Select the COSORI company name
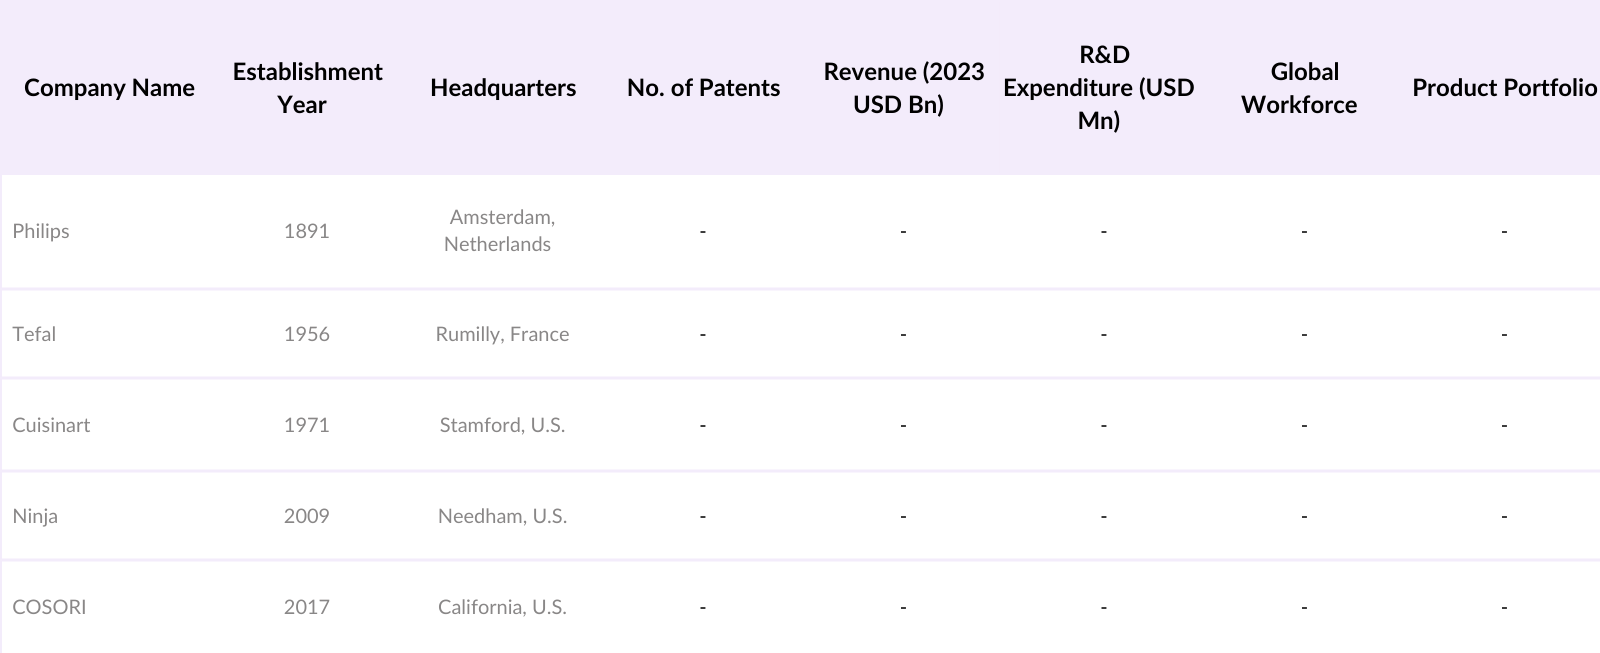Viewport: 1600px width, 653px height. point(49,607)
